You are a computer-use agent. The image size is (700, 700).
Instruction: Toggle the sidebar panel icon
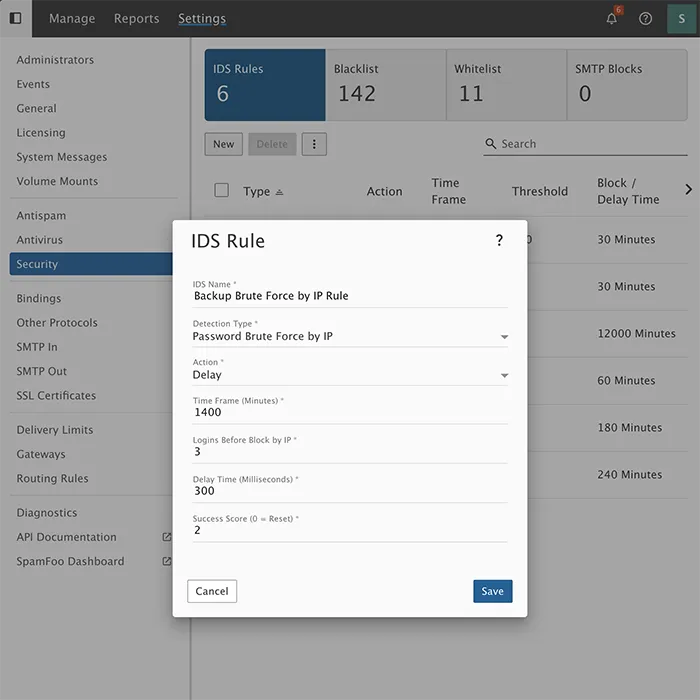(x=16, y=18)
